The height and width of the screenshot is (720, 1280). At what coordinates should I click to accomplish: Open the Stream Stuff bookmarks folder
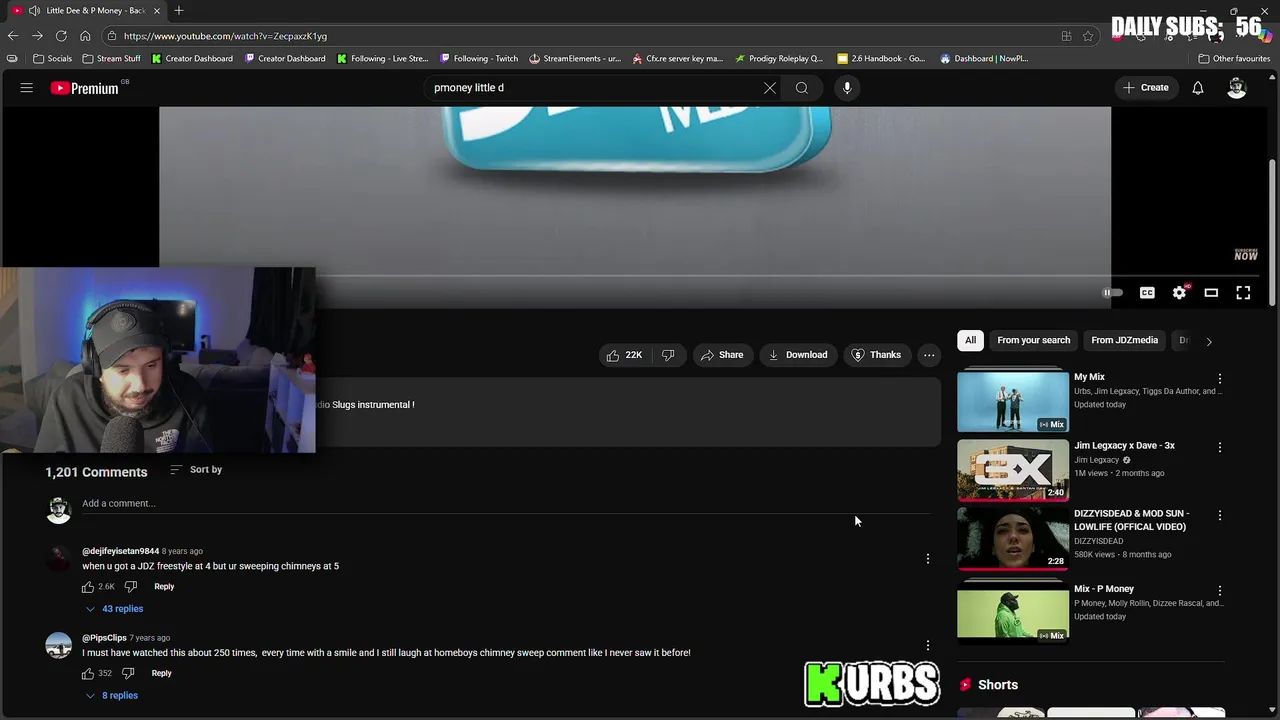(x=111, y=58)
